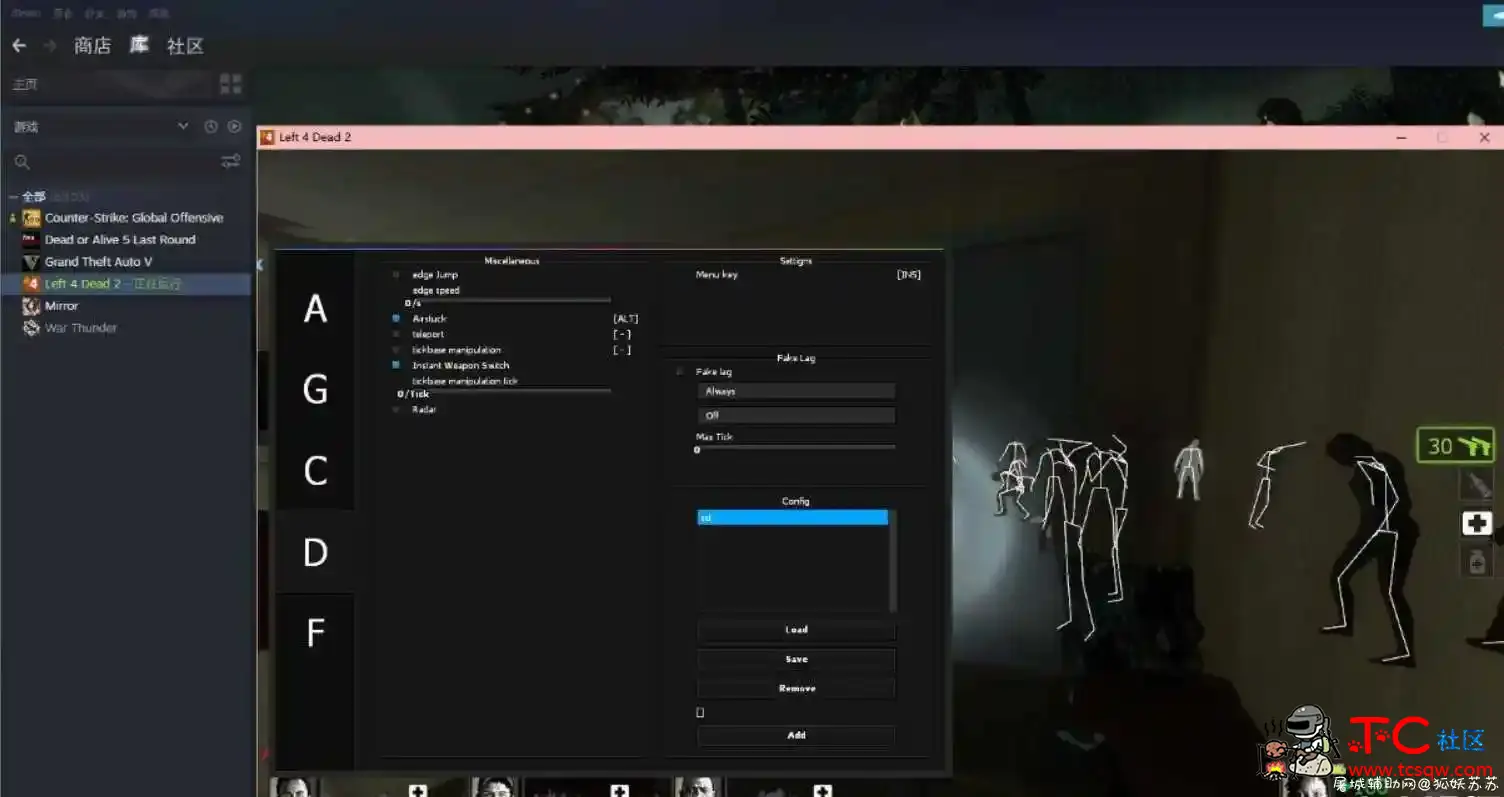Click the Mirror game icon
1504x797 pixels.
[31, 306]
